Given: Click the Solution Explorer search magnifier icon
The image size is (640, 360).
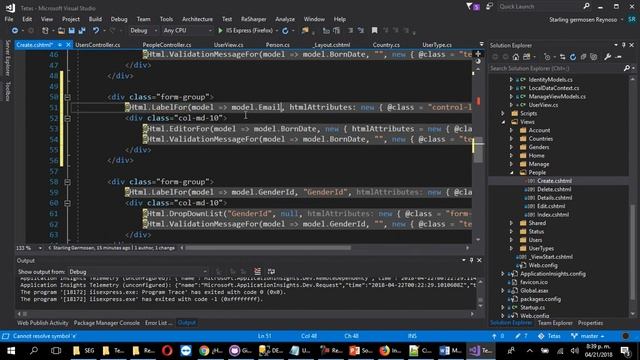Looking at the screenshot, I should coord(627,68).
